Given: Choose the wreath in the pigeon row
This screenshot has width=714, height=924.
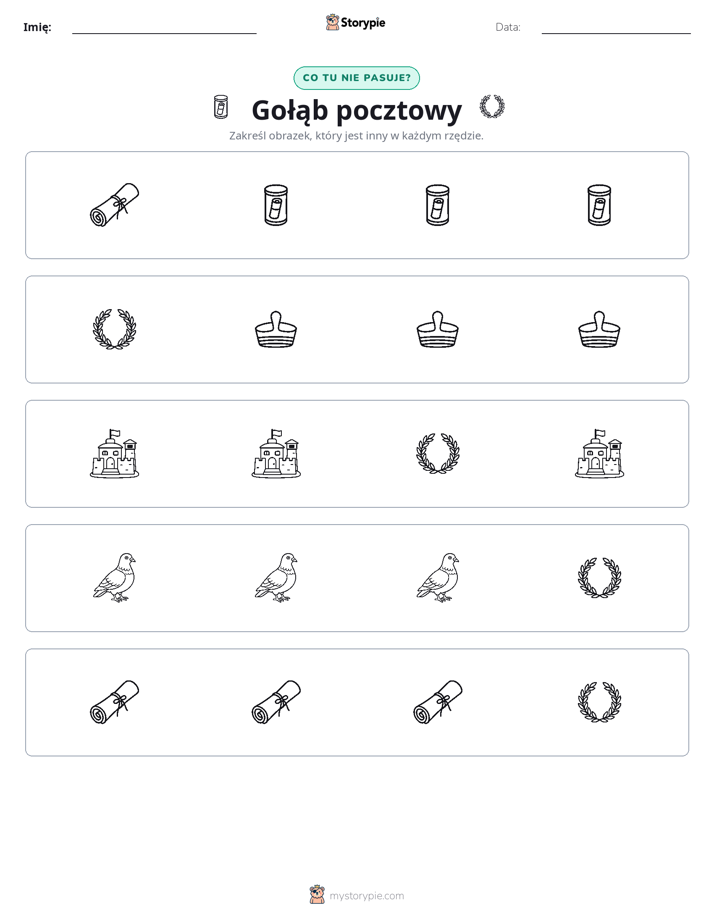Looking at the screenshot, I should [x=599, y=578].
